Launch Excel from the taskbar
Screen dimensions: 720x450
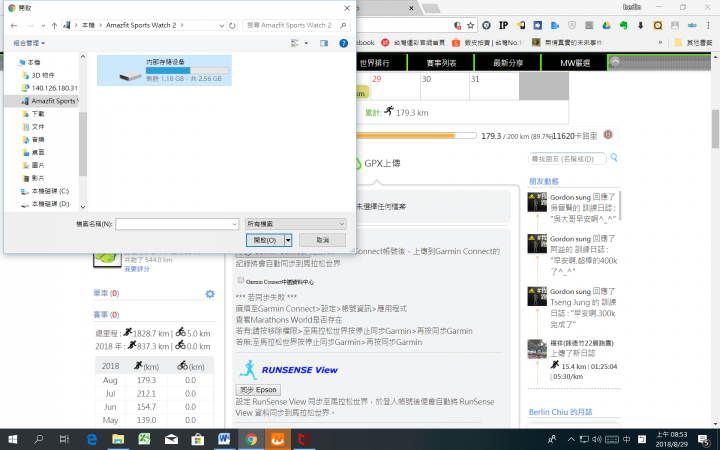point(145,439)
